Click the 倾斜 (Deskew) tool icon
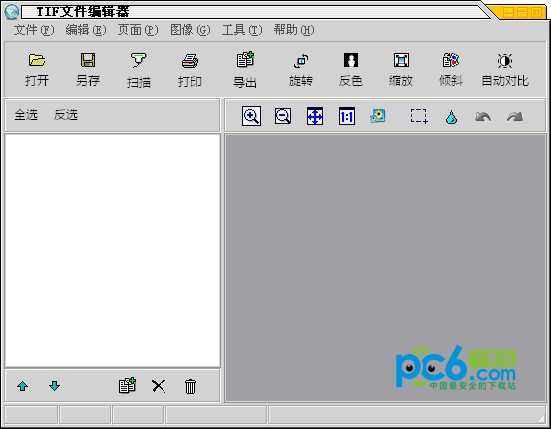 tap(451, 60)
